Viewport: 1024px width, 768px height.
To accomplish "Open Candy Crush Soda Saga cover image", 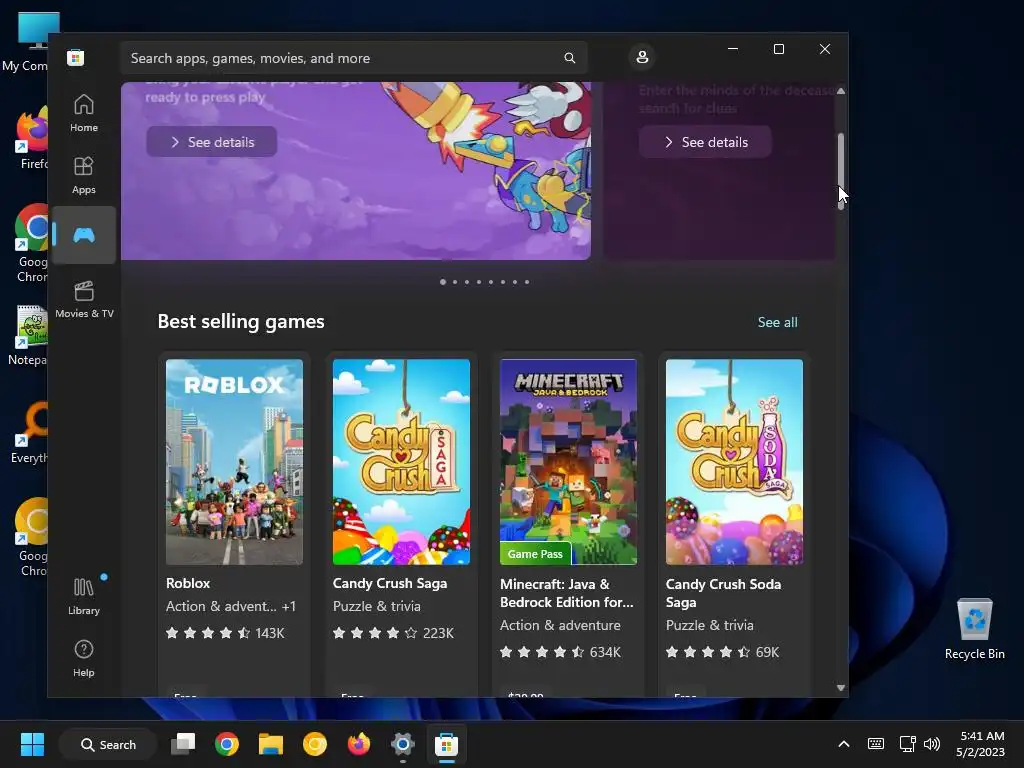I will (734, 462).
